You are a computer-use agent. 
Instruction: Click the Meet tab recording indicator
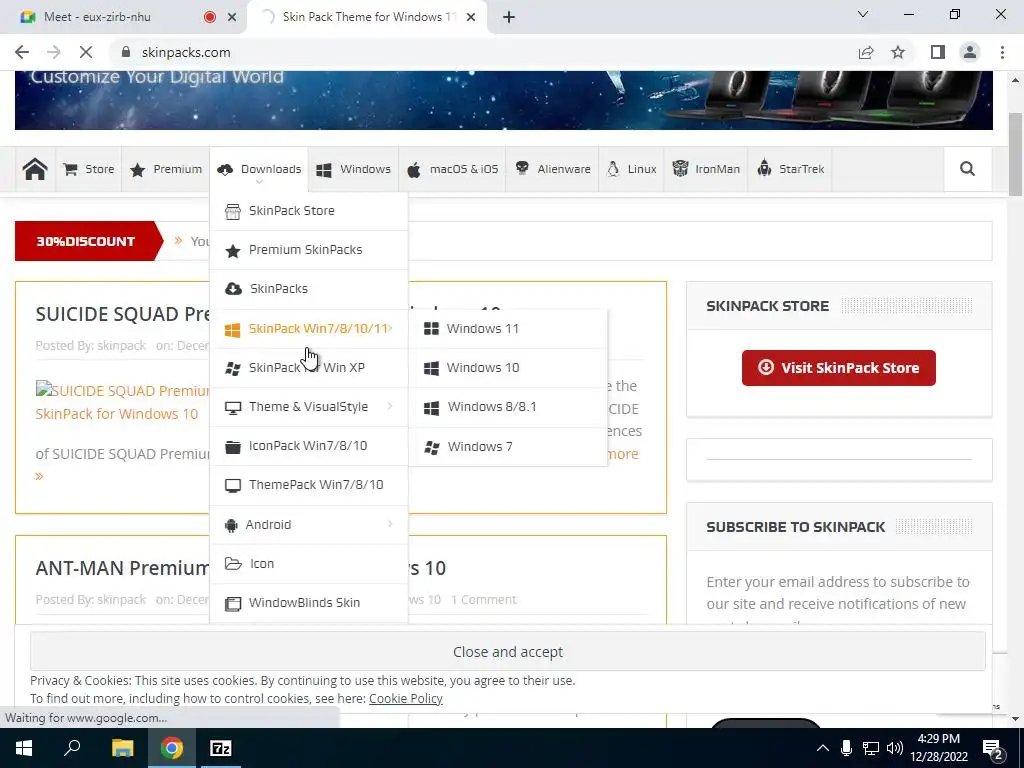tap(210, 17)
